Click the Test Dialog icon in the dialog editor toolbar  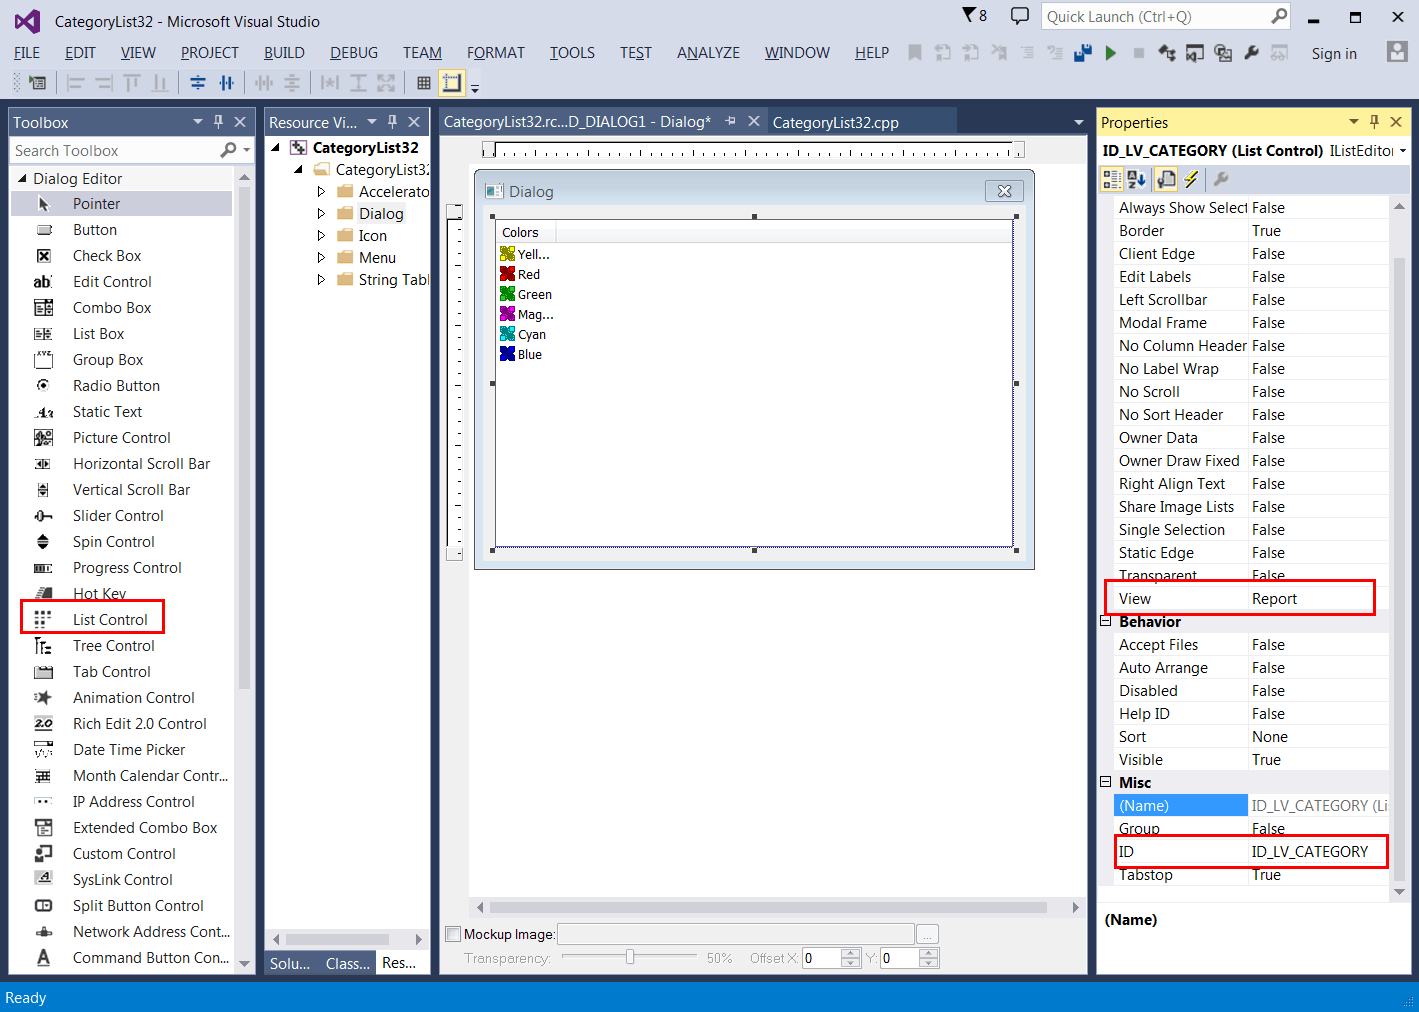pos(37,83)
